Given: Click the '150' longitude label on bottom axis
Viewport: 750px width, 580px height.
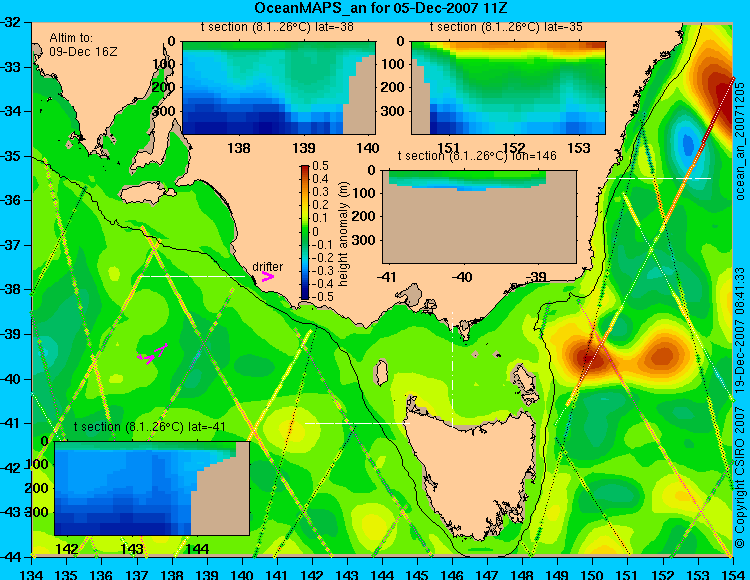Looking at the screenshot, I should click(593, 574).
